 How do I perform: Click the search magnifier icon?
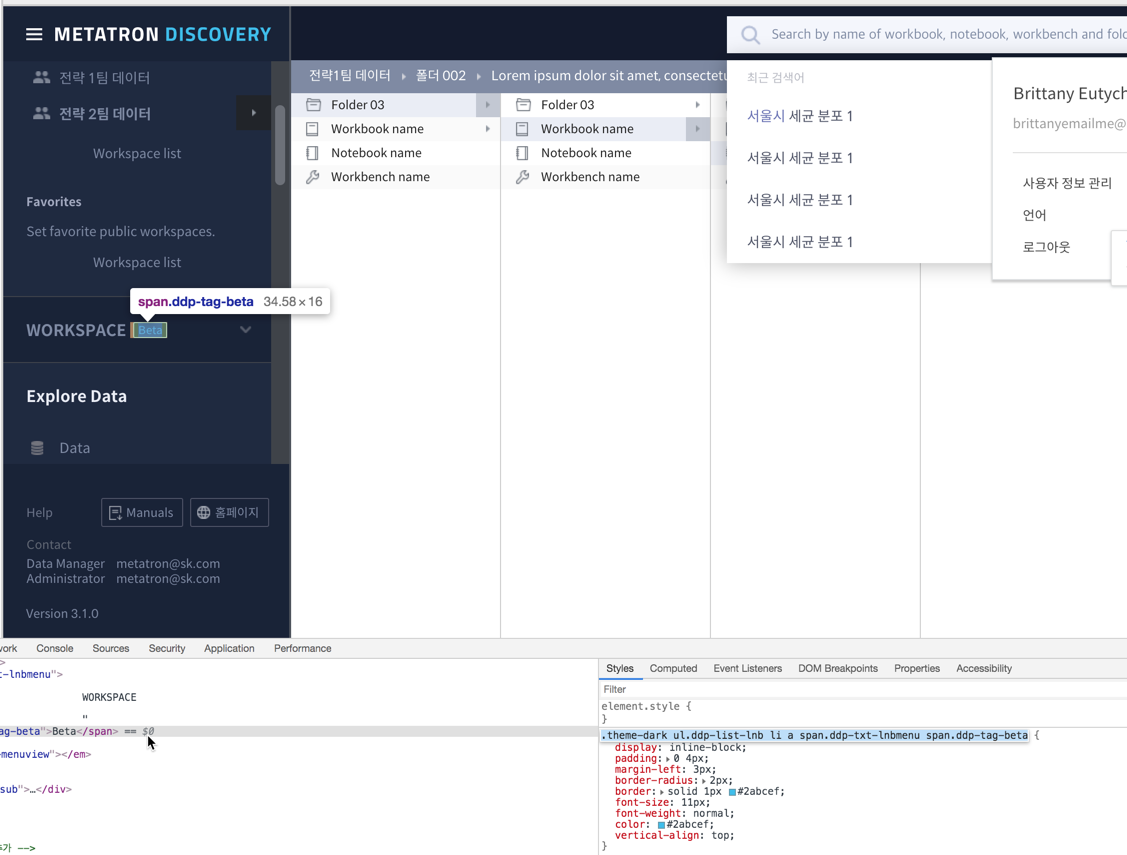click(750, 34)
